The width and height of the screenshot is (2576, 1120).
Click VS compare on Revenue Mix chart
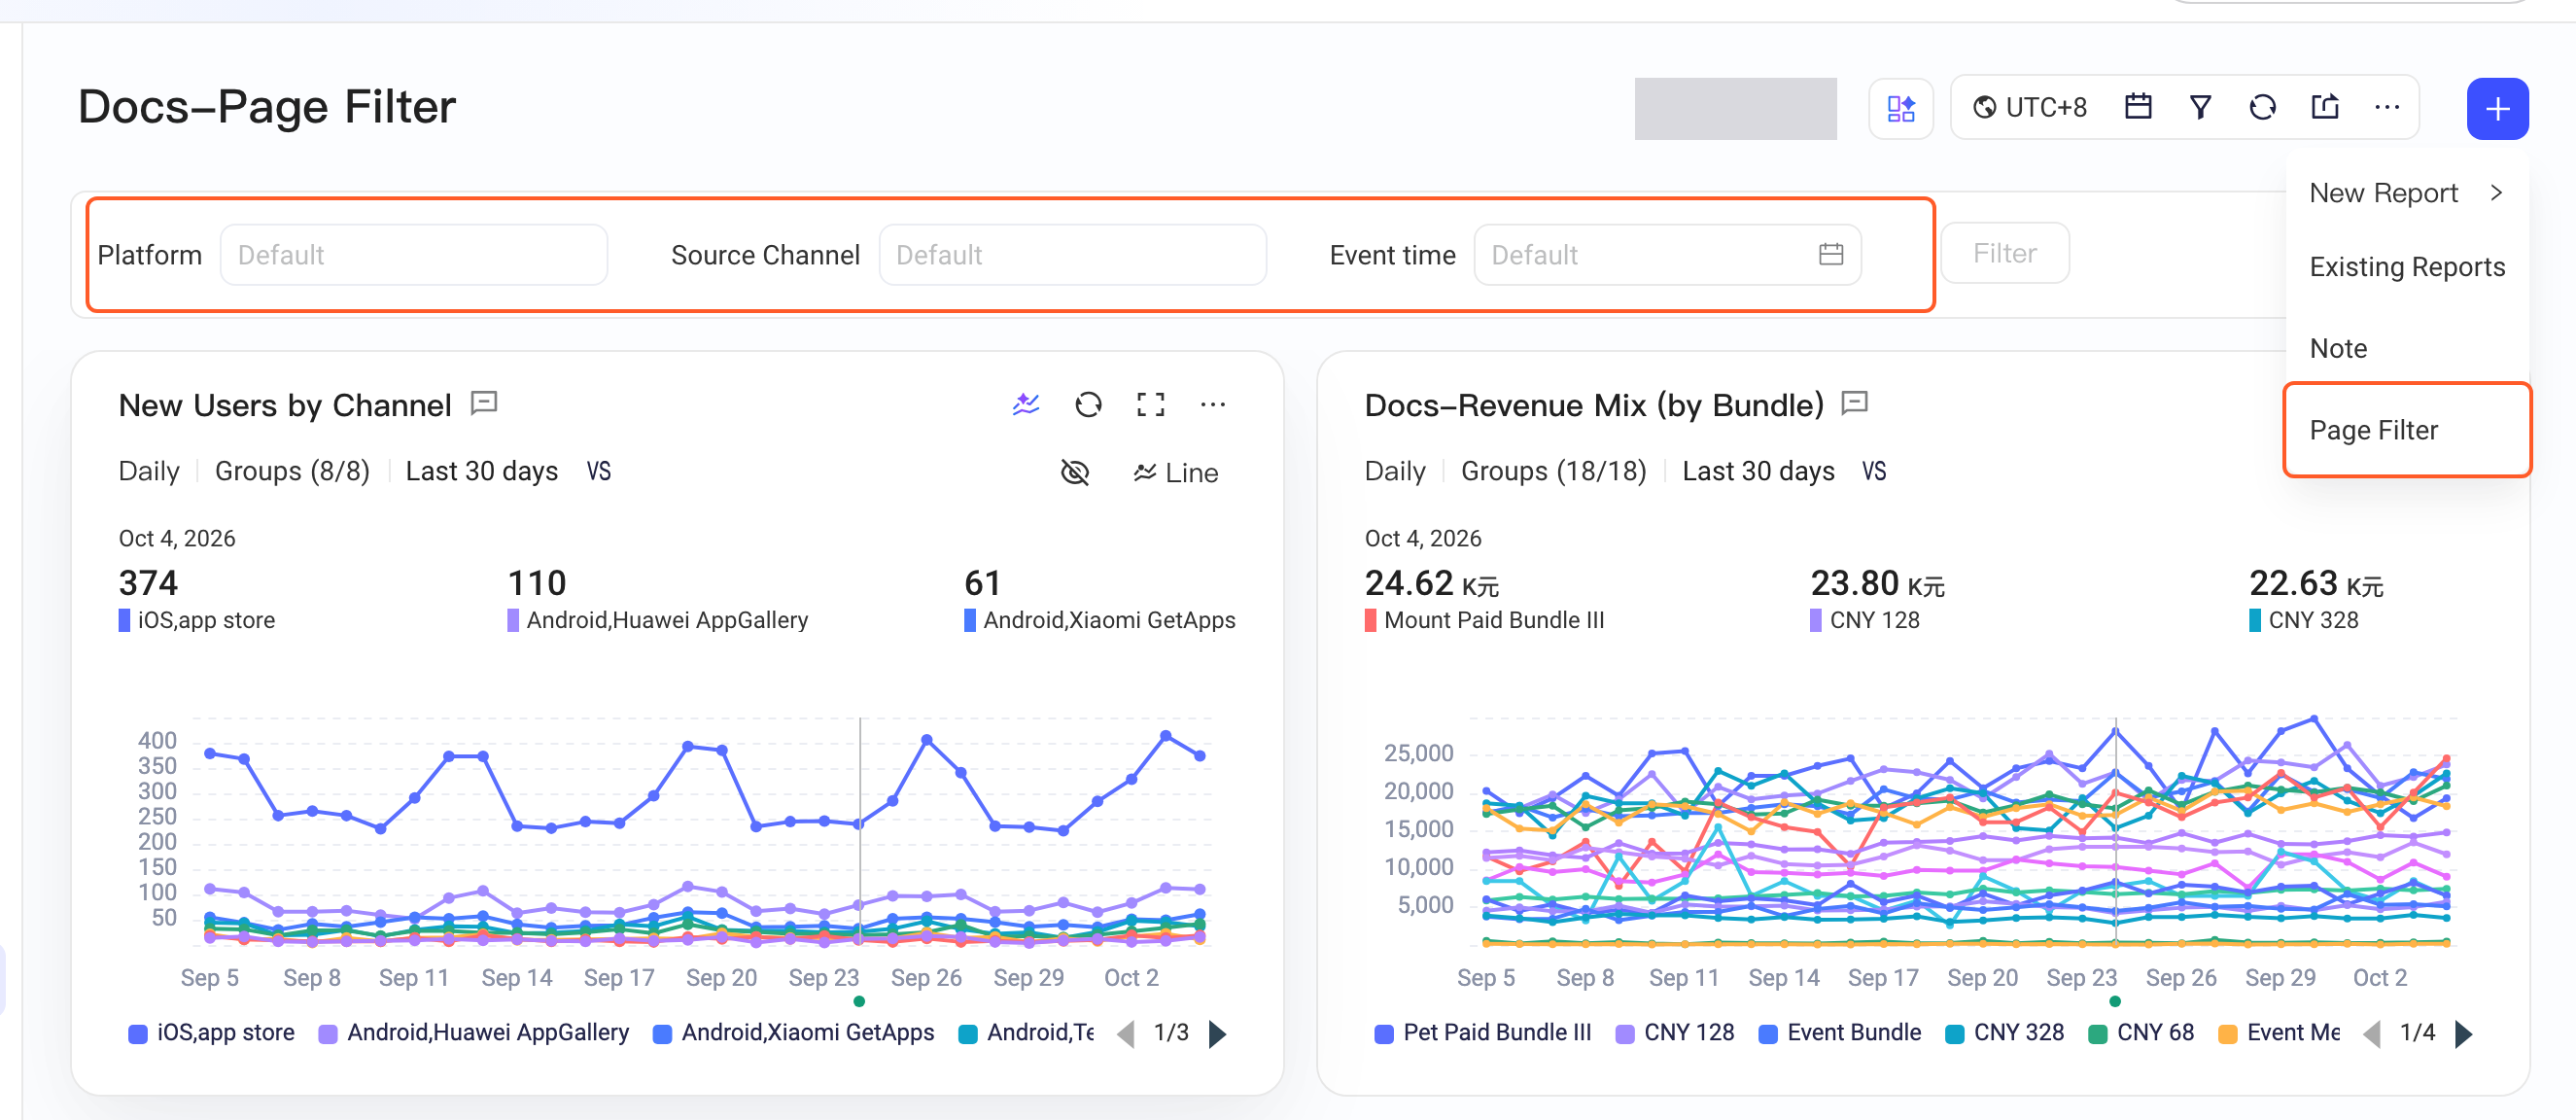1874,471
